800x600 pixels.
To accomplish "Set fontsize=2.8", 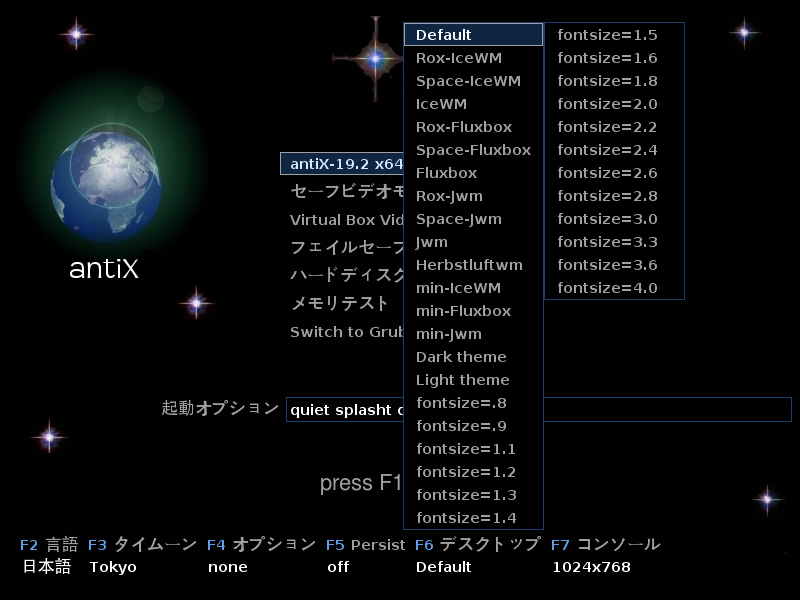I will [614, 195].
